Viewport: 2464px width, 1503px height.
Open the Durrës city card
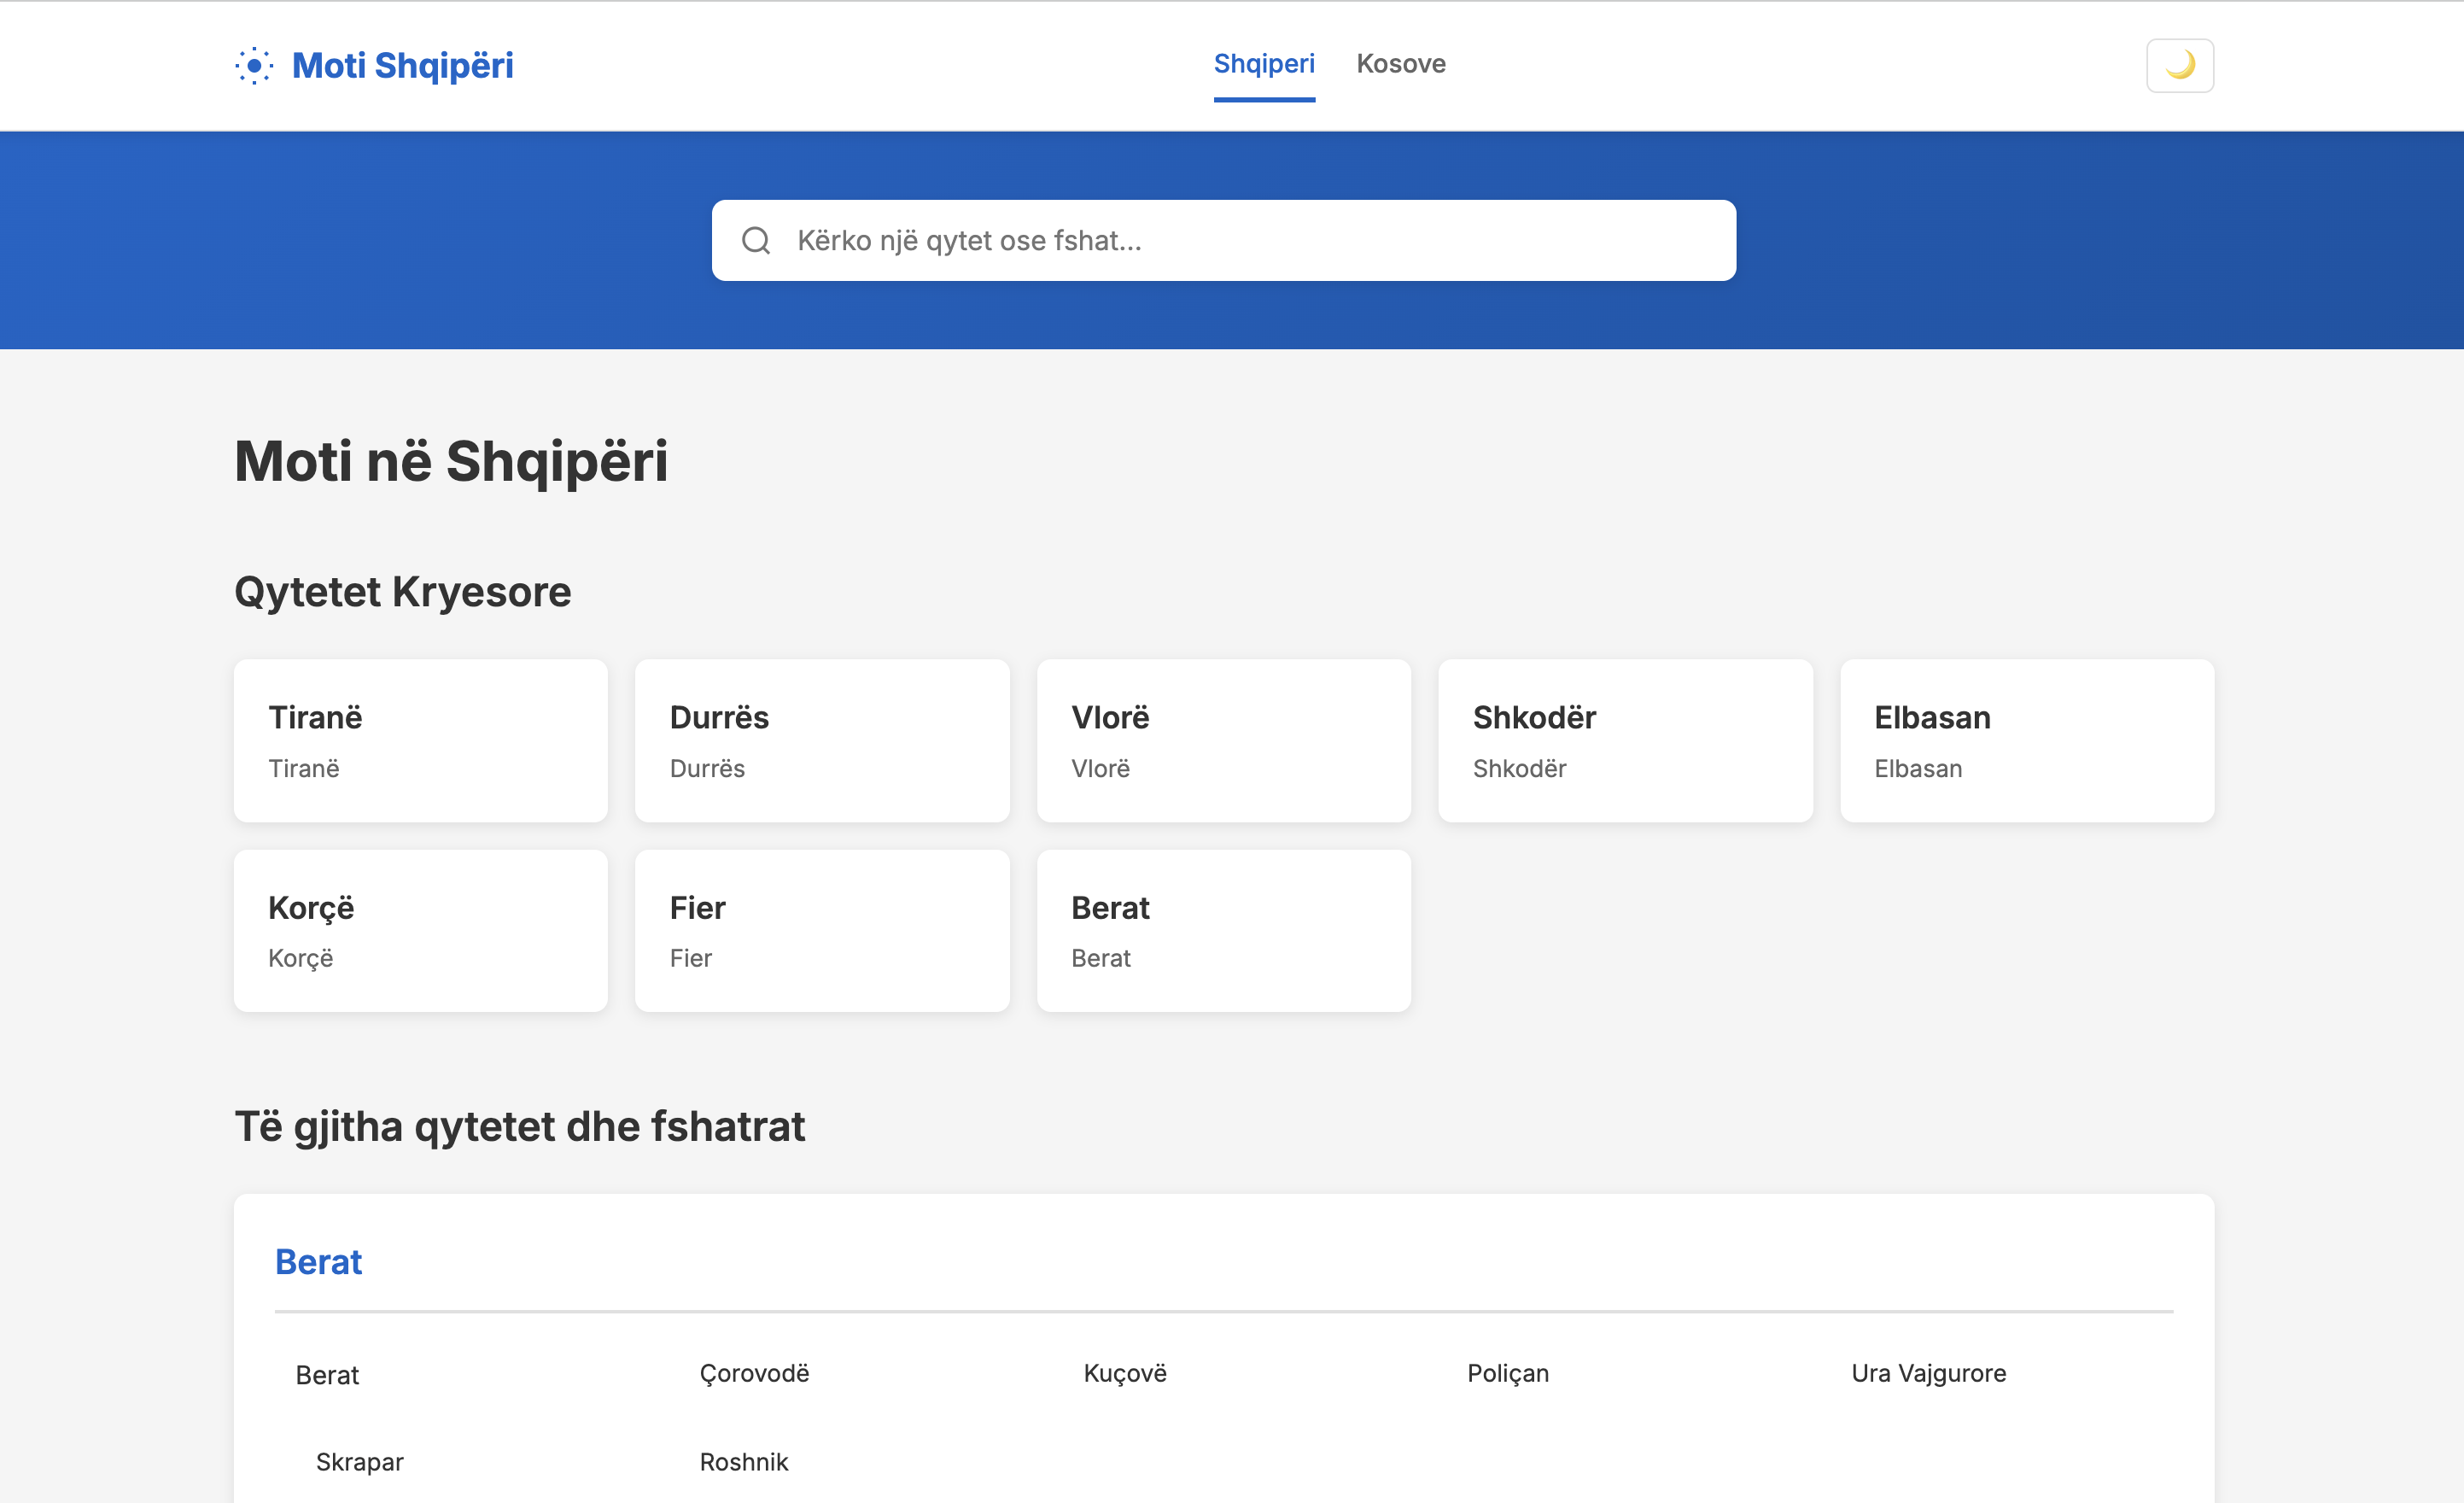point(821,740)
